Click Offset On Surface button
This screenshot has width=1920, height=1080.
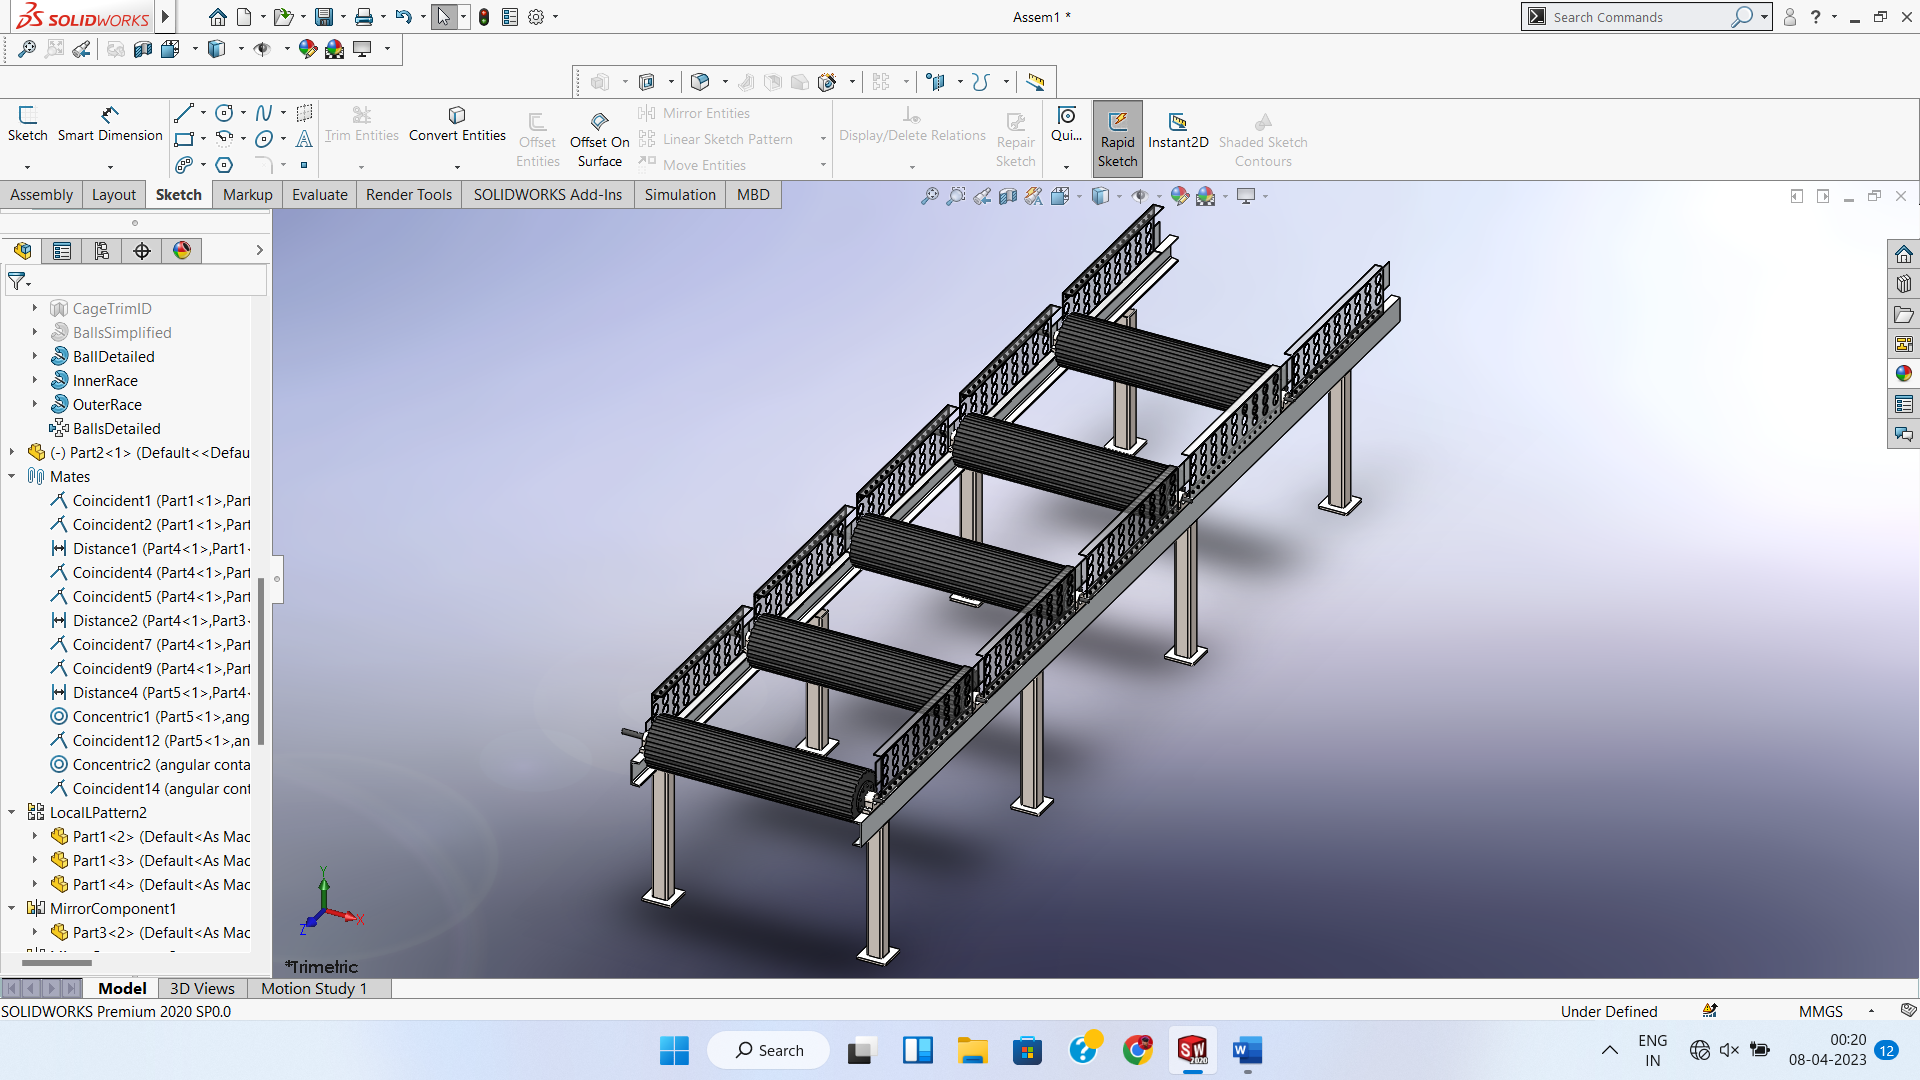(x=600, y=139)
